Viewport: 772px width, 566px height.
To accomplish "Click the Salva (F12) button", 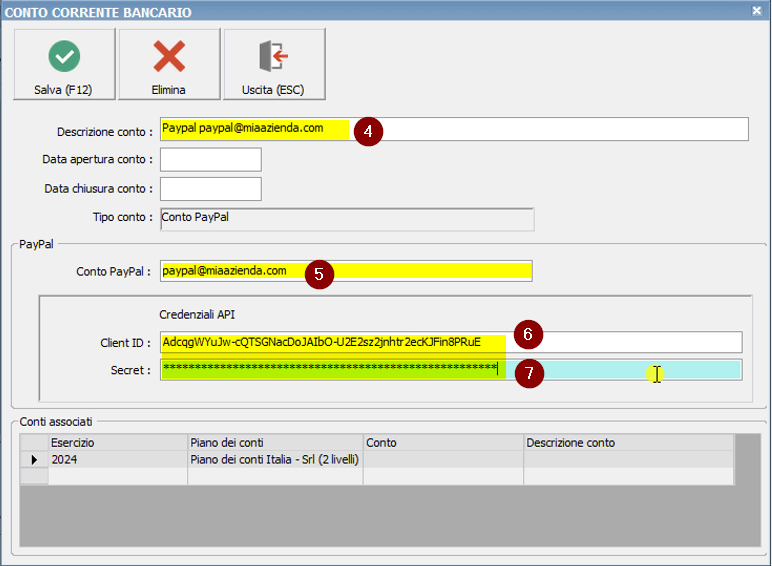I will point(64,64).
